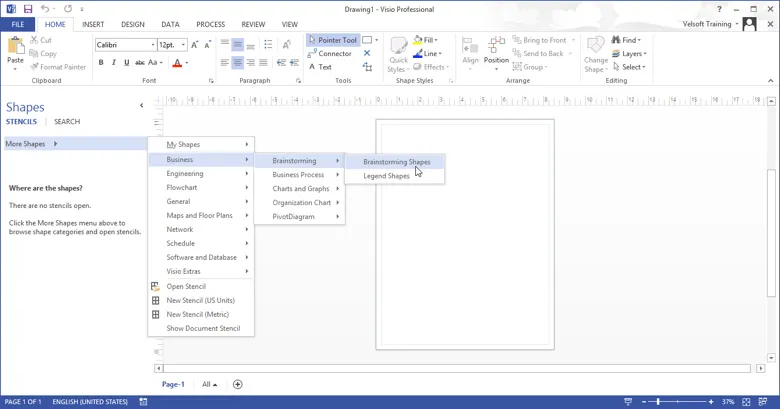This screenshot has width=780, height=409.
Task: Click the insert page plus button
Action: (x=238, y=384)
